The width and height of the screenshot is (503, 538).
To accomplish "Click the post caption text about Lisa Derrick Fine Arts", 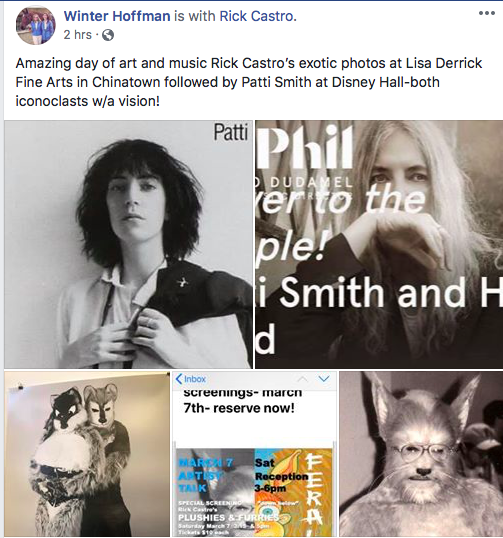I will point(249,82).
